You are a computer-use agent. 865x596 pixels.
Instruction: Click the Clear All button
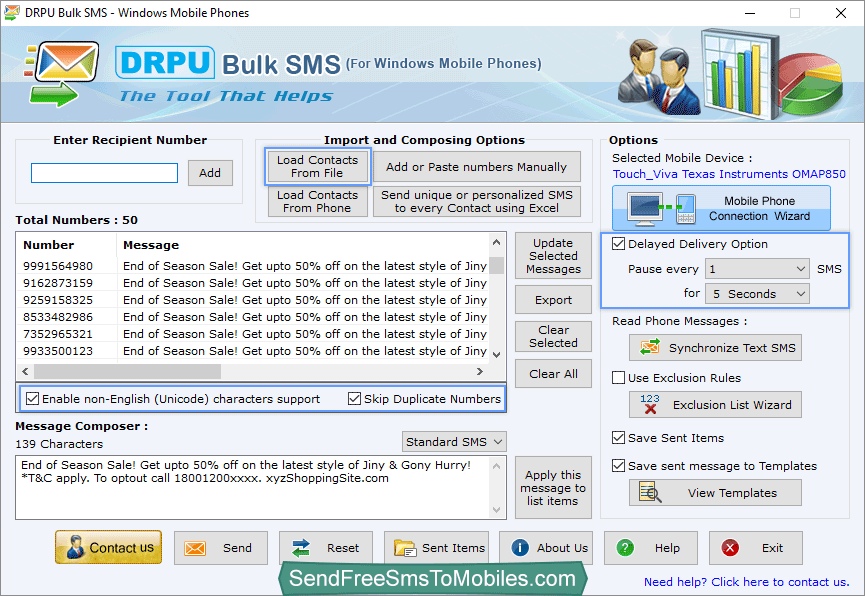pyautogui.click(x=553, y=374)
